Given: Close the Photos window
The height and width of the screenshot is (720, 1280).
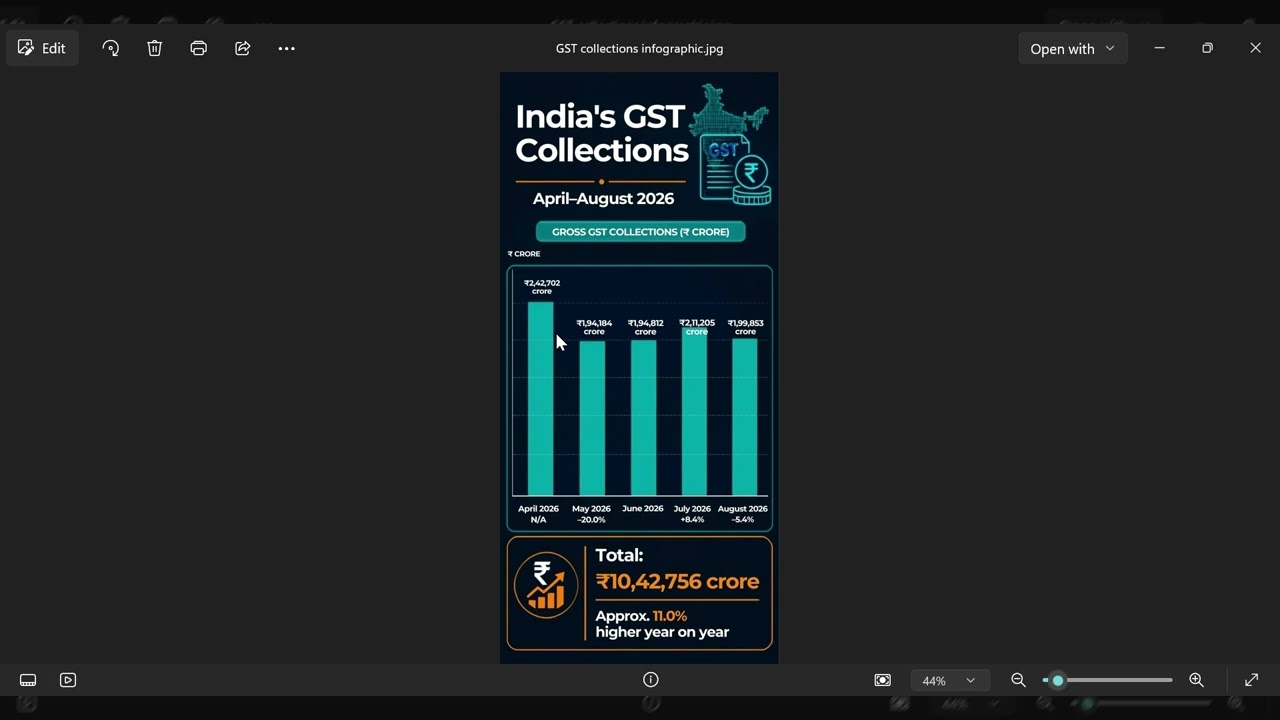Looking at the screenshot, I should pos(1256,48).
